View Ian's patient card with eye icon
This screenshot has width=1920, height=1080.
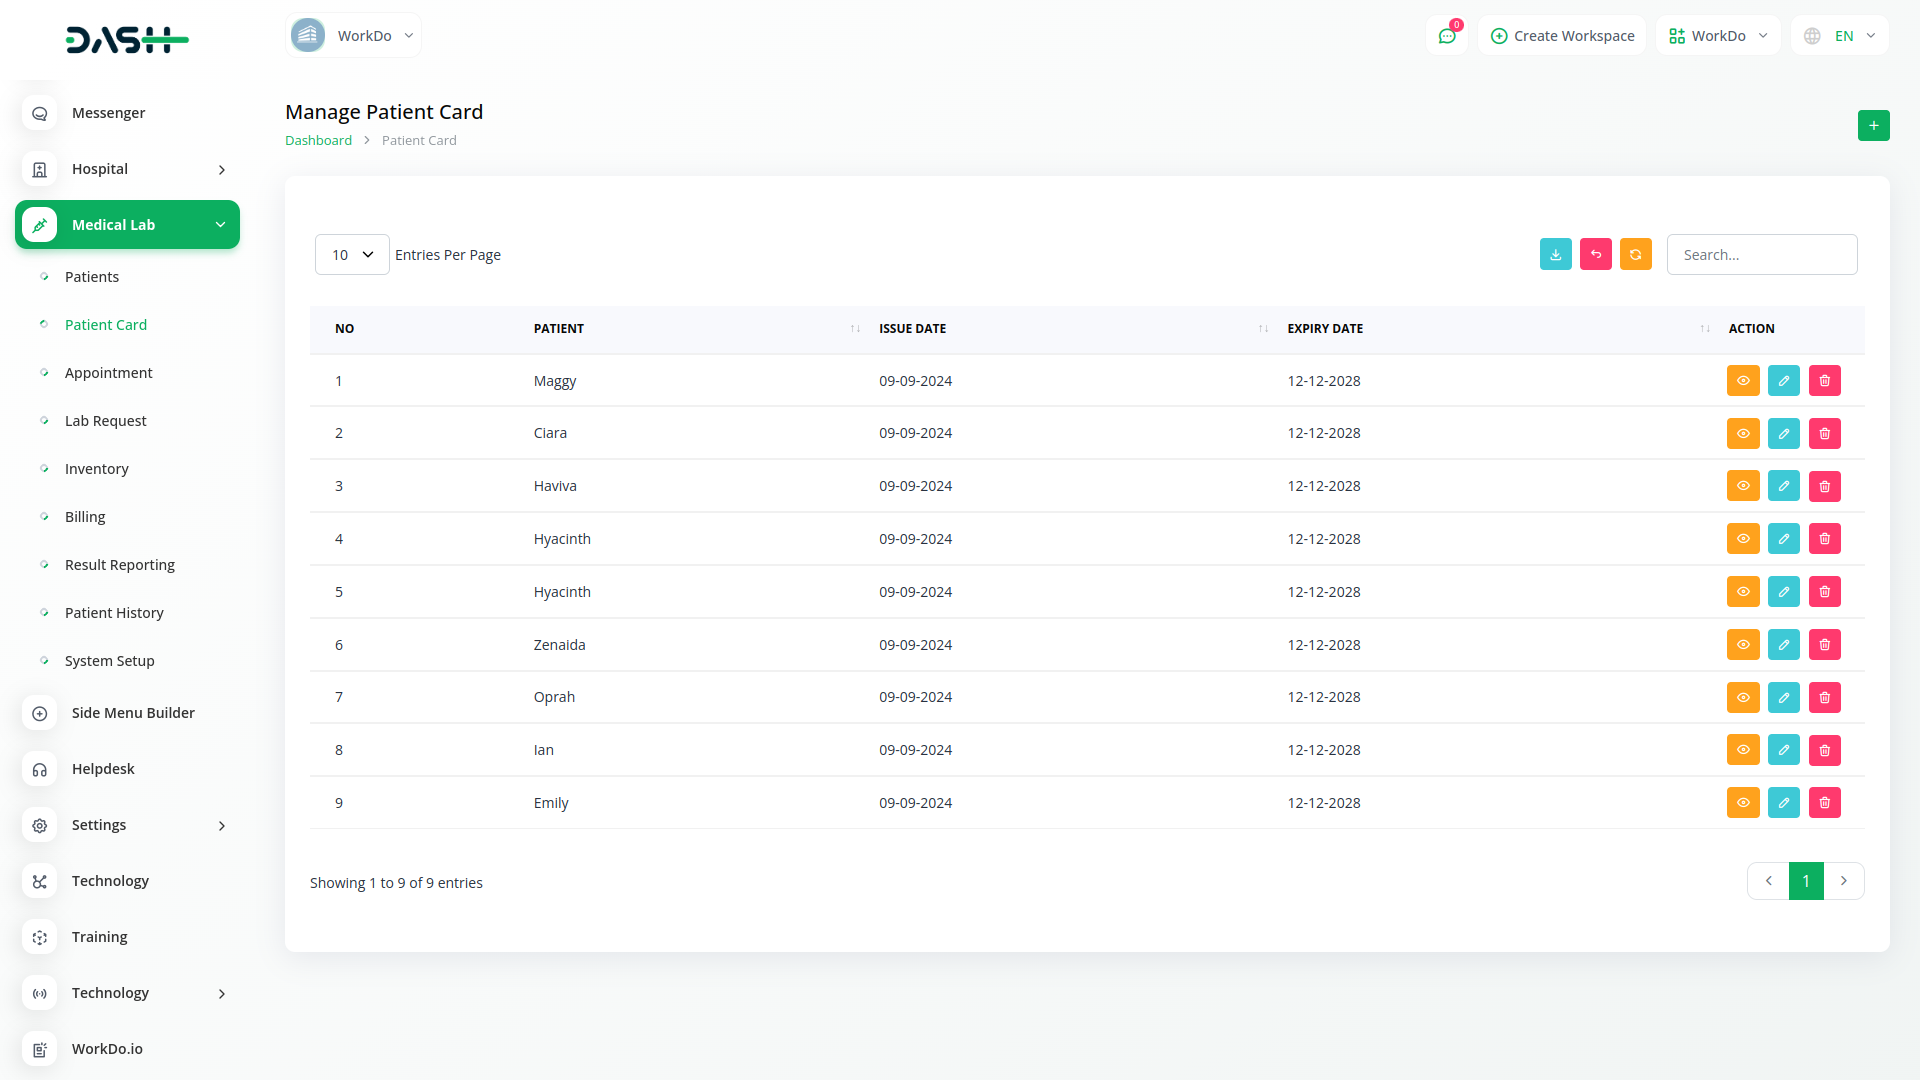click(1742, 750)
